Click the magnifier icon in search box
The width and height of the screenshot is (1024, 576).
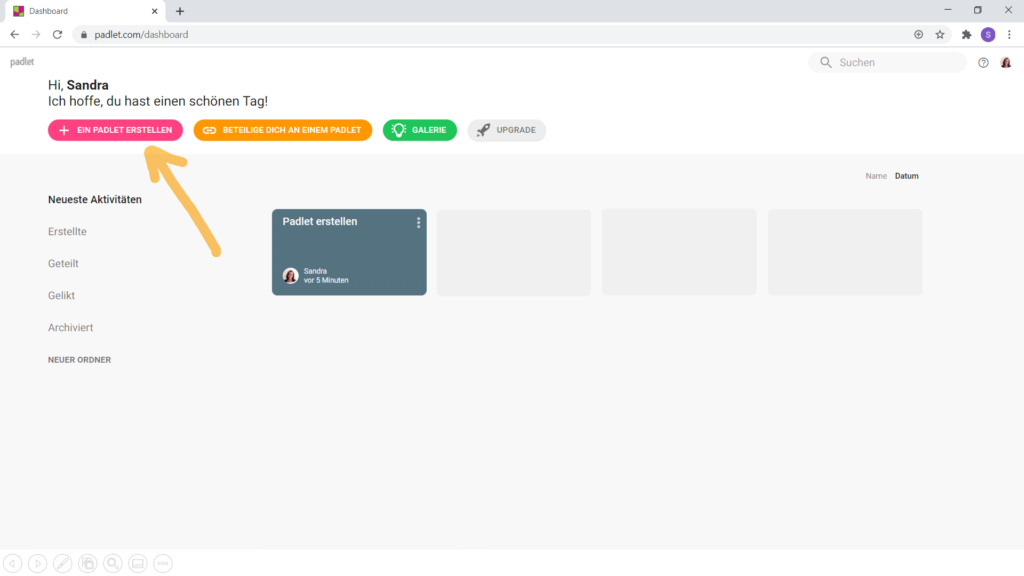[826, 62]
